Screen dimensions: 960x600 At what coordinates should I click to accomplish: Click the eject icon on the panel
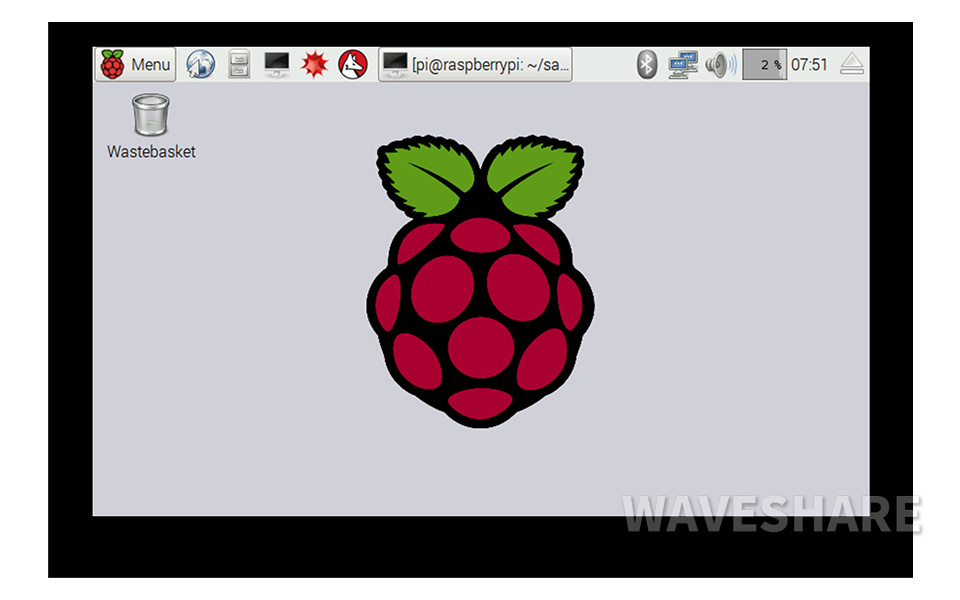click(851, 65)
